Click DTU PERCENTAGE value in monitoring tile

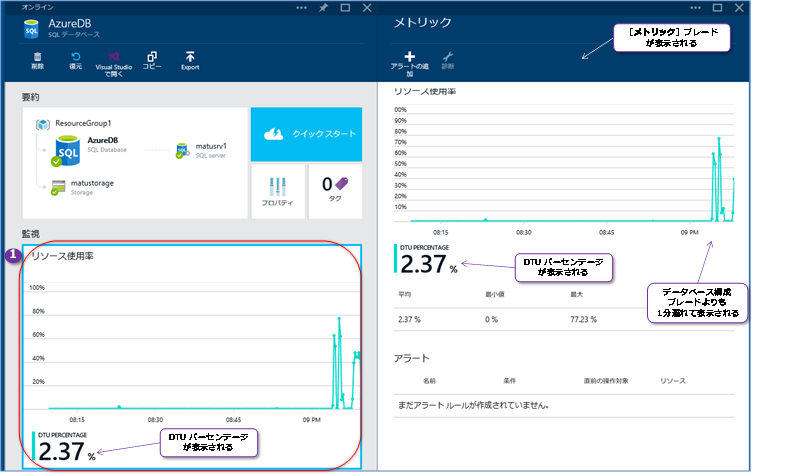pos(66,452)
